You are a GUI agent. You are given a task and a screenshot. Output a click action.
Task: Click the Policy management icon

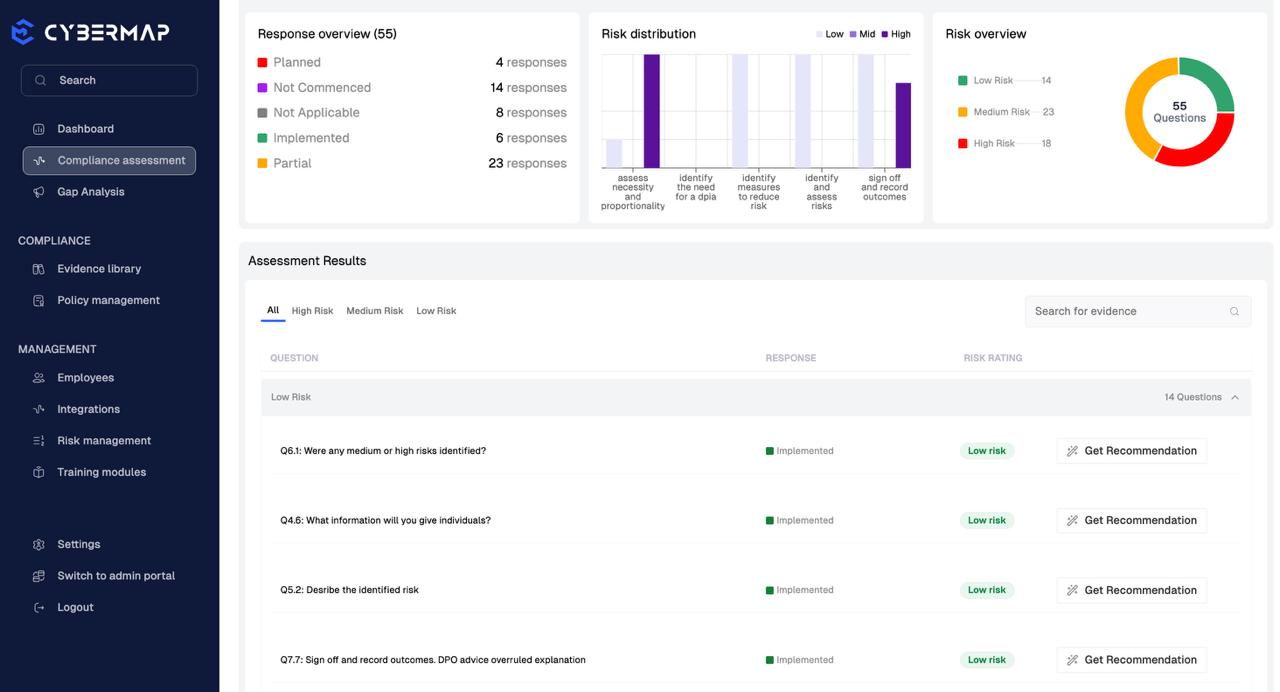(x=39, y=300)
